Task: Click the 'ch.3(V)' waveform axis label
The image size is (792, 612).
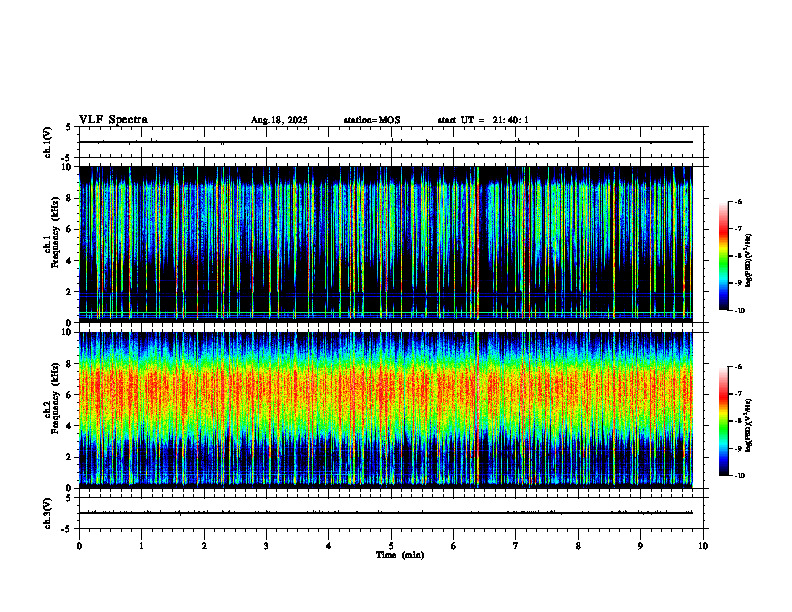Action: (x=48, y=513)
